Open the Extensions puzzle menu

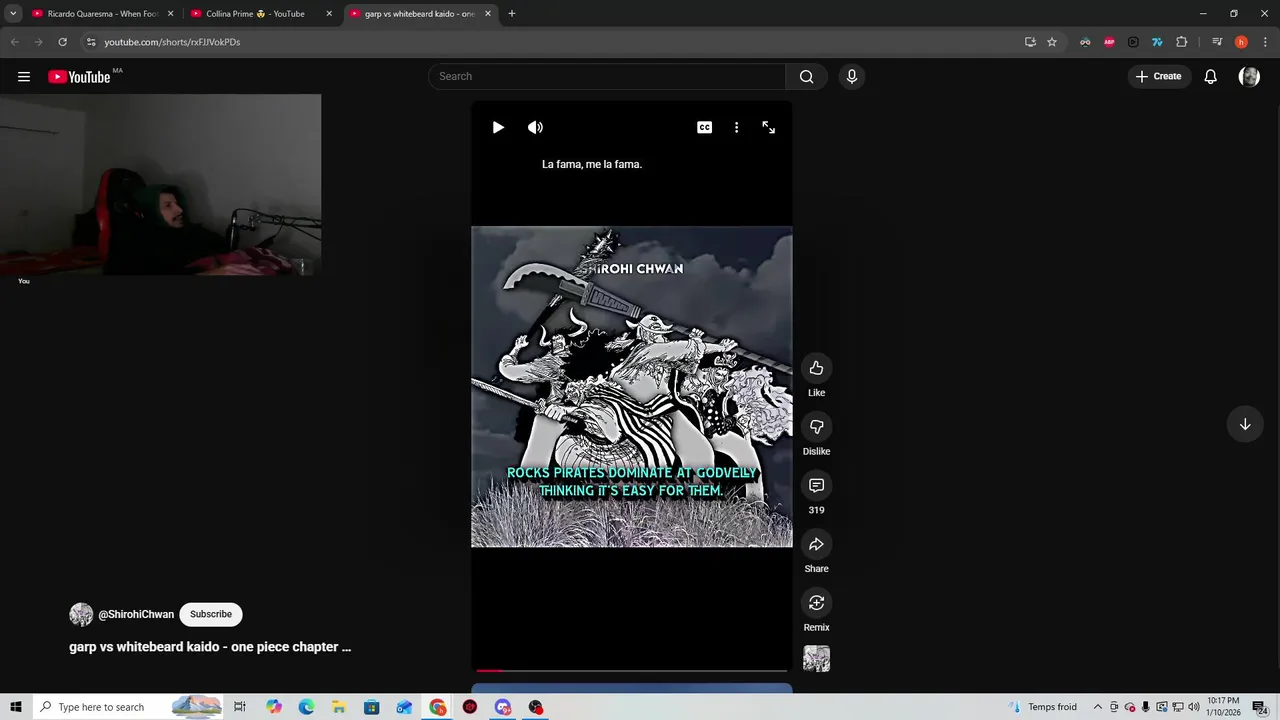coord(1181,42)
